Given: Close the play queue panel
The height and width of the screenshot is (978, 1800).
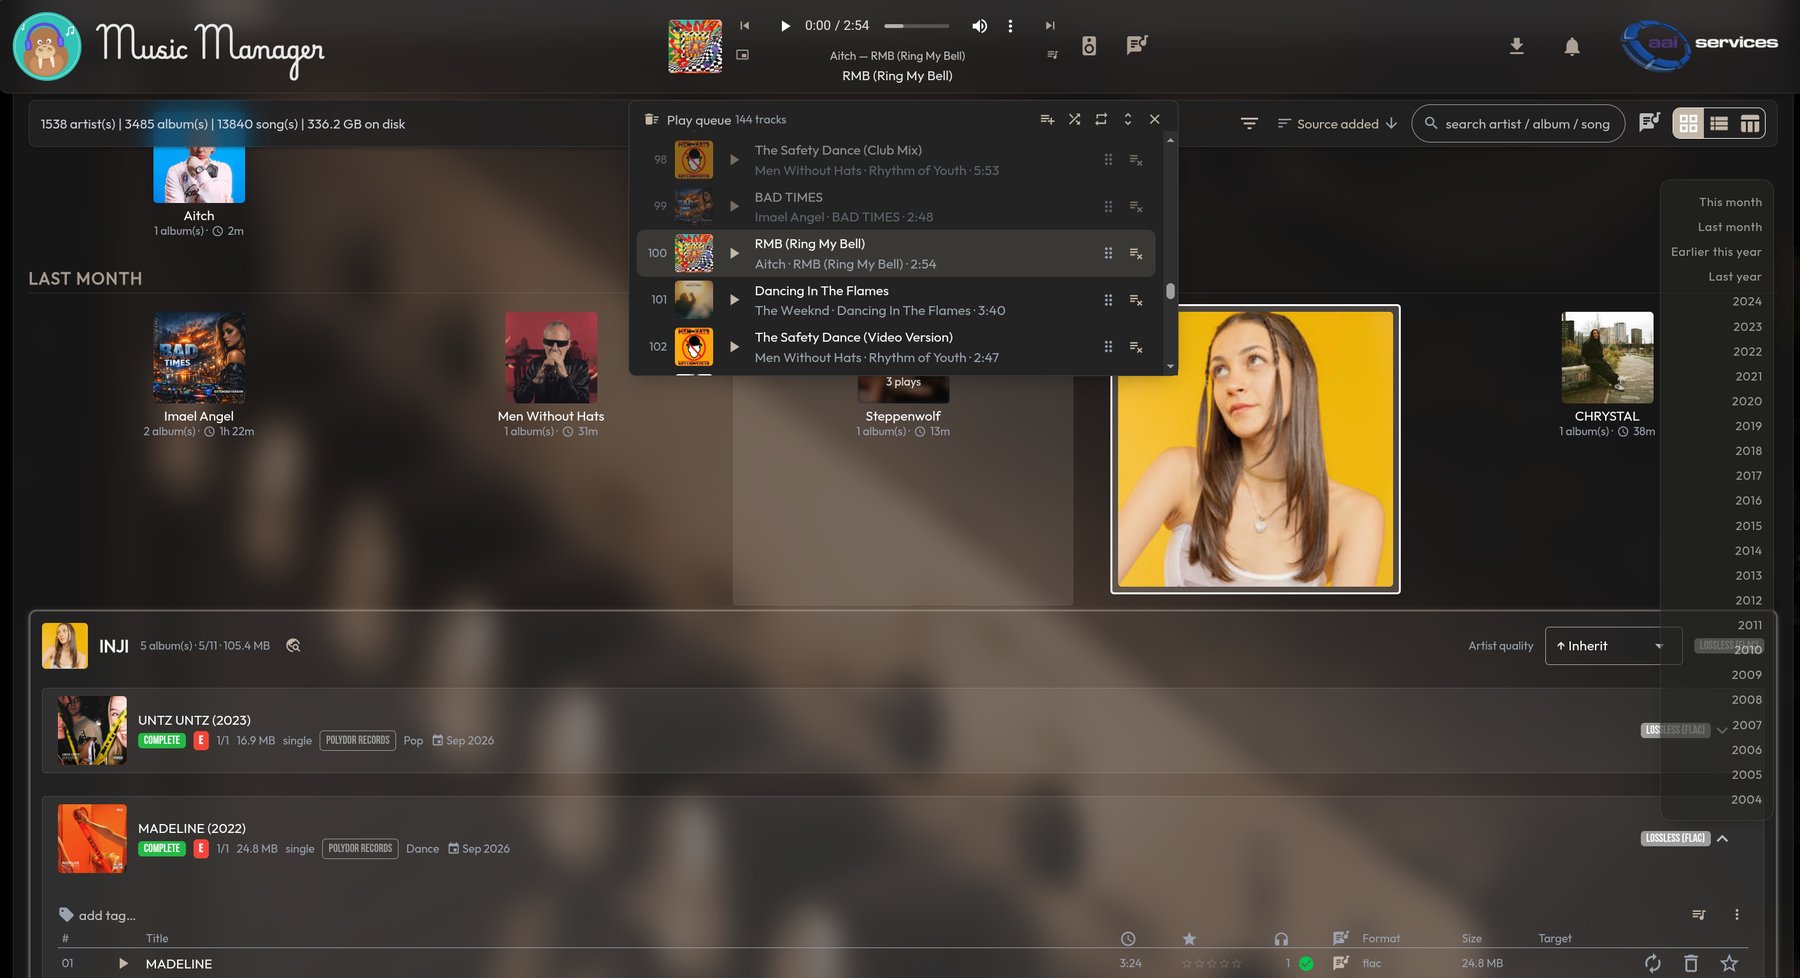Looking at the screenshot, I should 1155,119.
